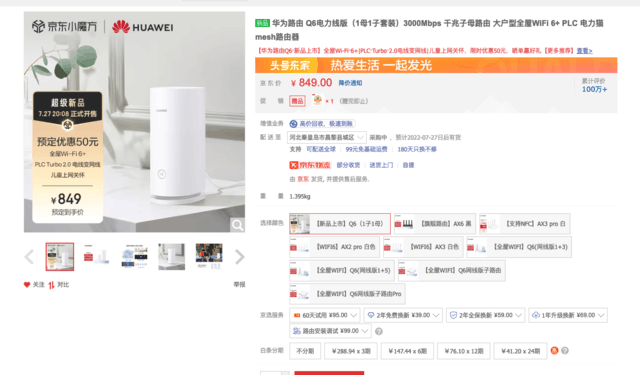Click the main Huawei router product image
640x375 pixels.
point(134,122)
